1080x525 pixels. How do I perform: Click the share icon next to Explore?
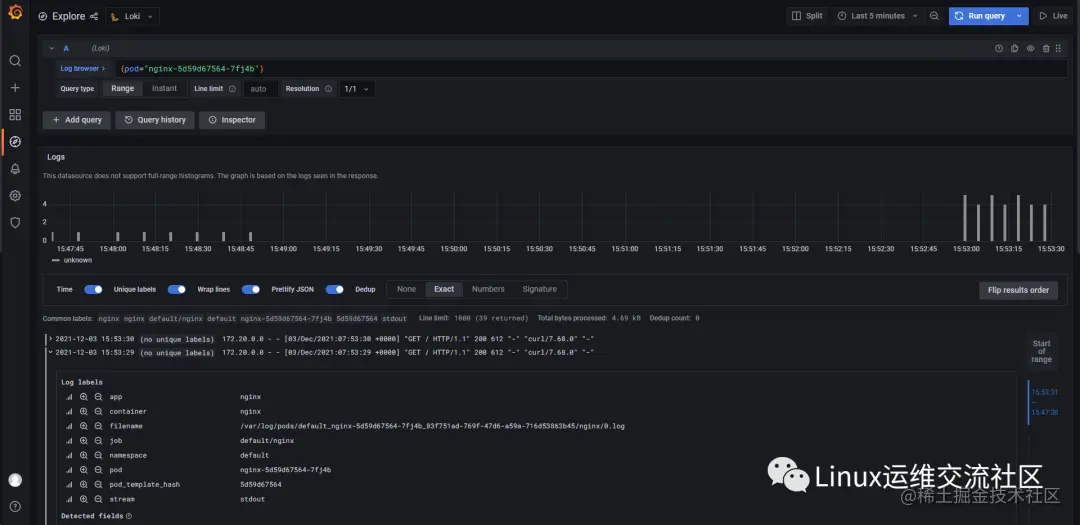94,16
